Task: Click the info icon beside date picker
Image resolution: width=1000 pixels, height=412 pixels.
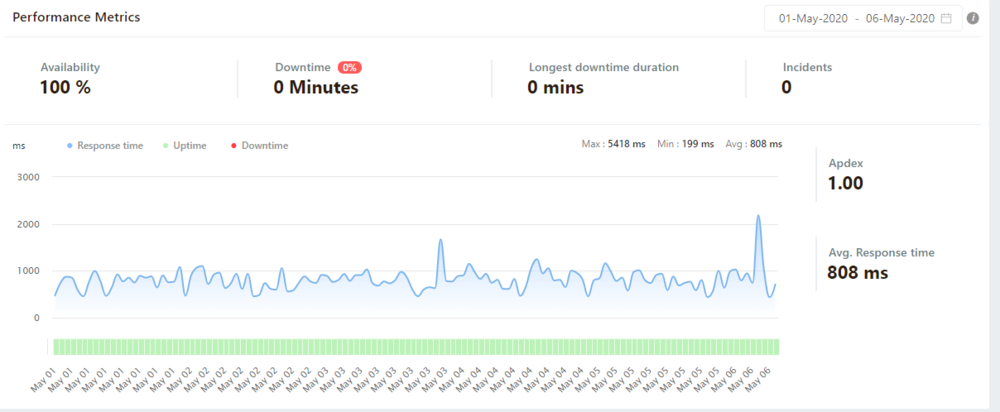Action: [973, 18]
